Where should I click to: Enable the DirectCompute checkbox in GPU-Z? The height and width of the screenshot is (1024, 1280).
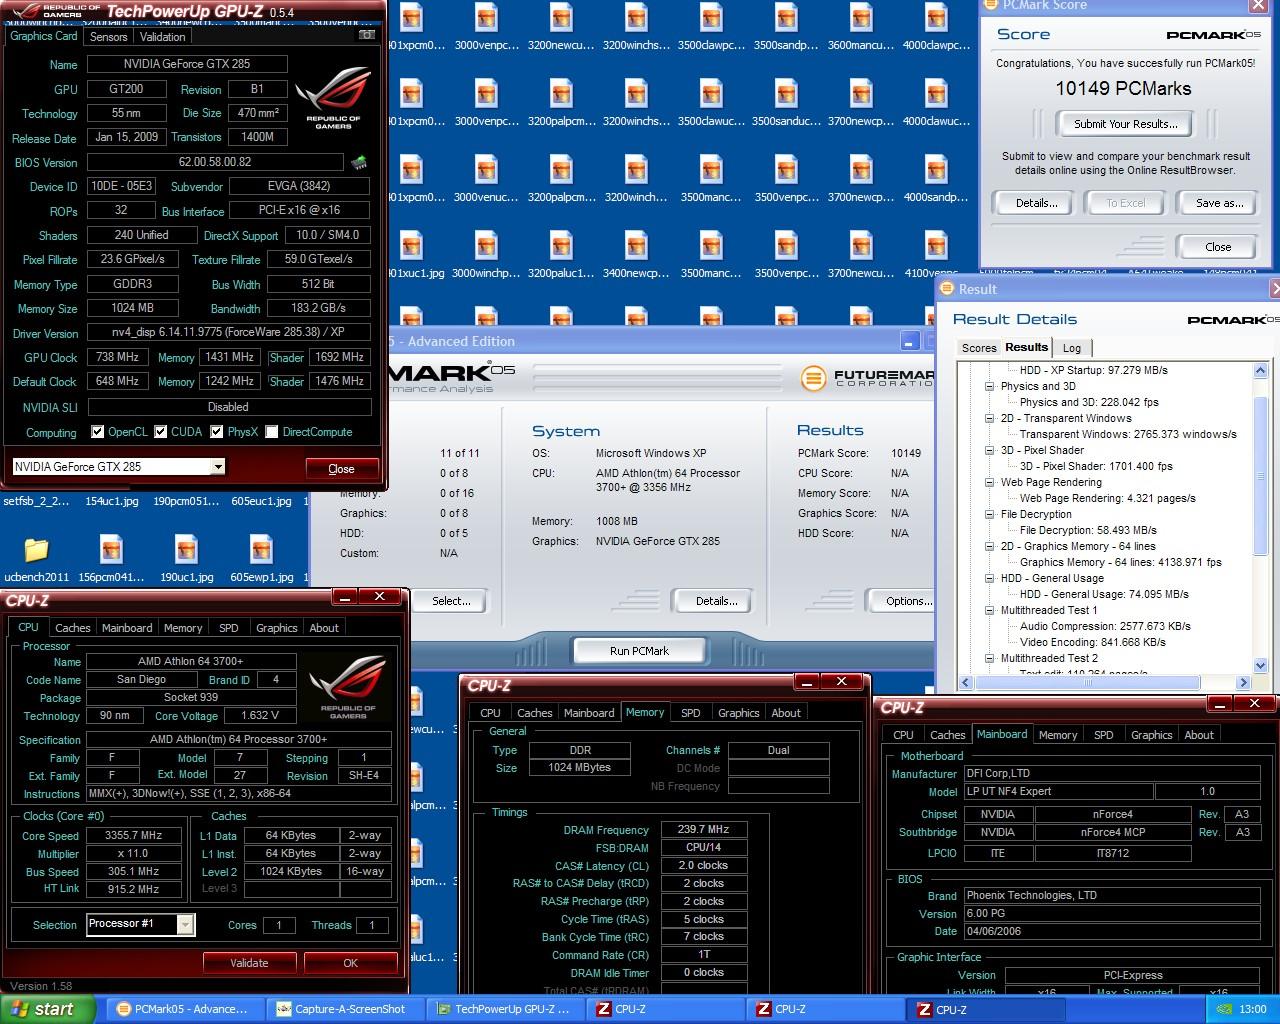(x=272, y=432)
